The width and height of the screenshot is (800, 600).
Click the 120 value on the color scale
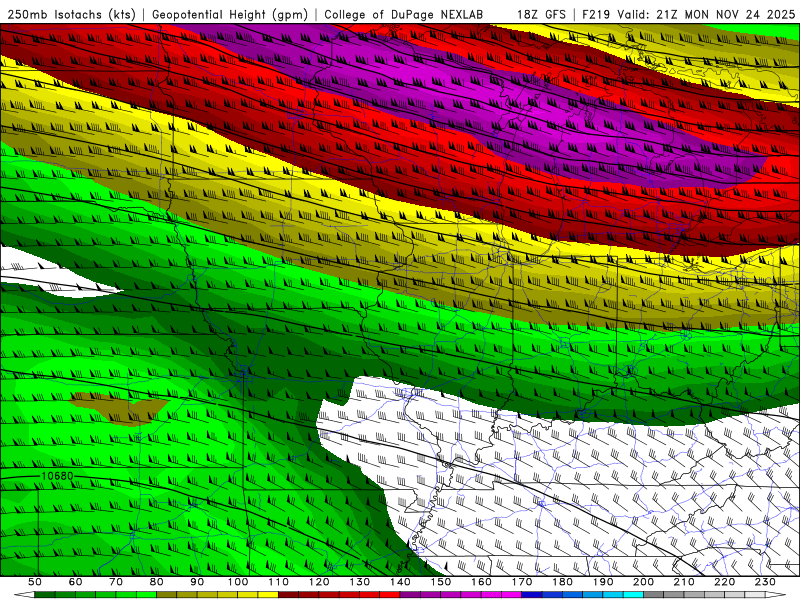point(319,582)
